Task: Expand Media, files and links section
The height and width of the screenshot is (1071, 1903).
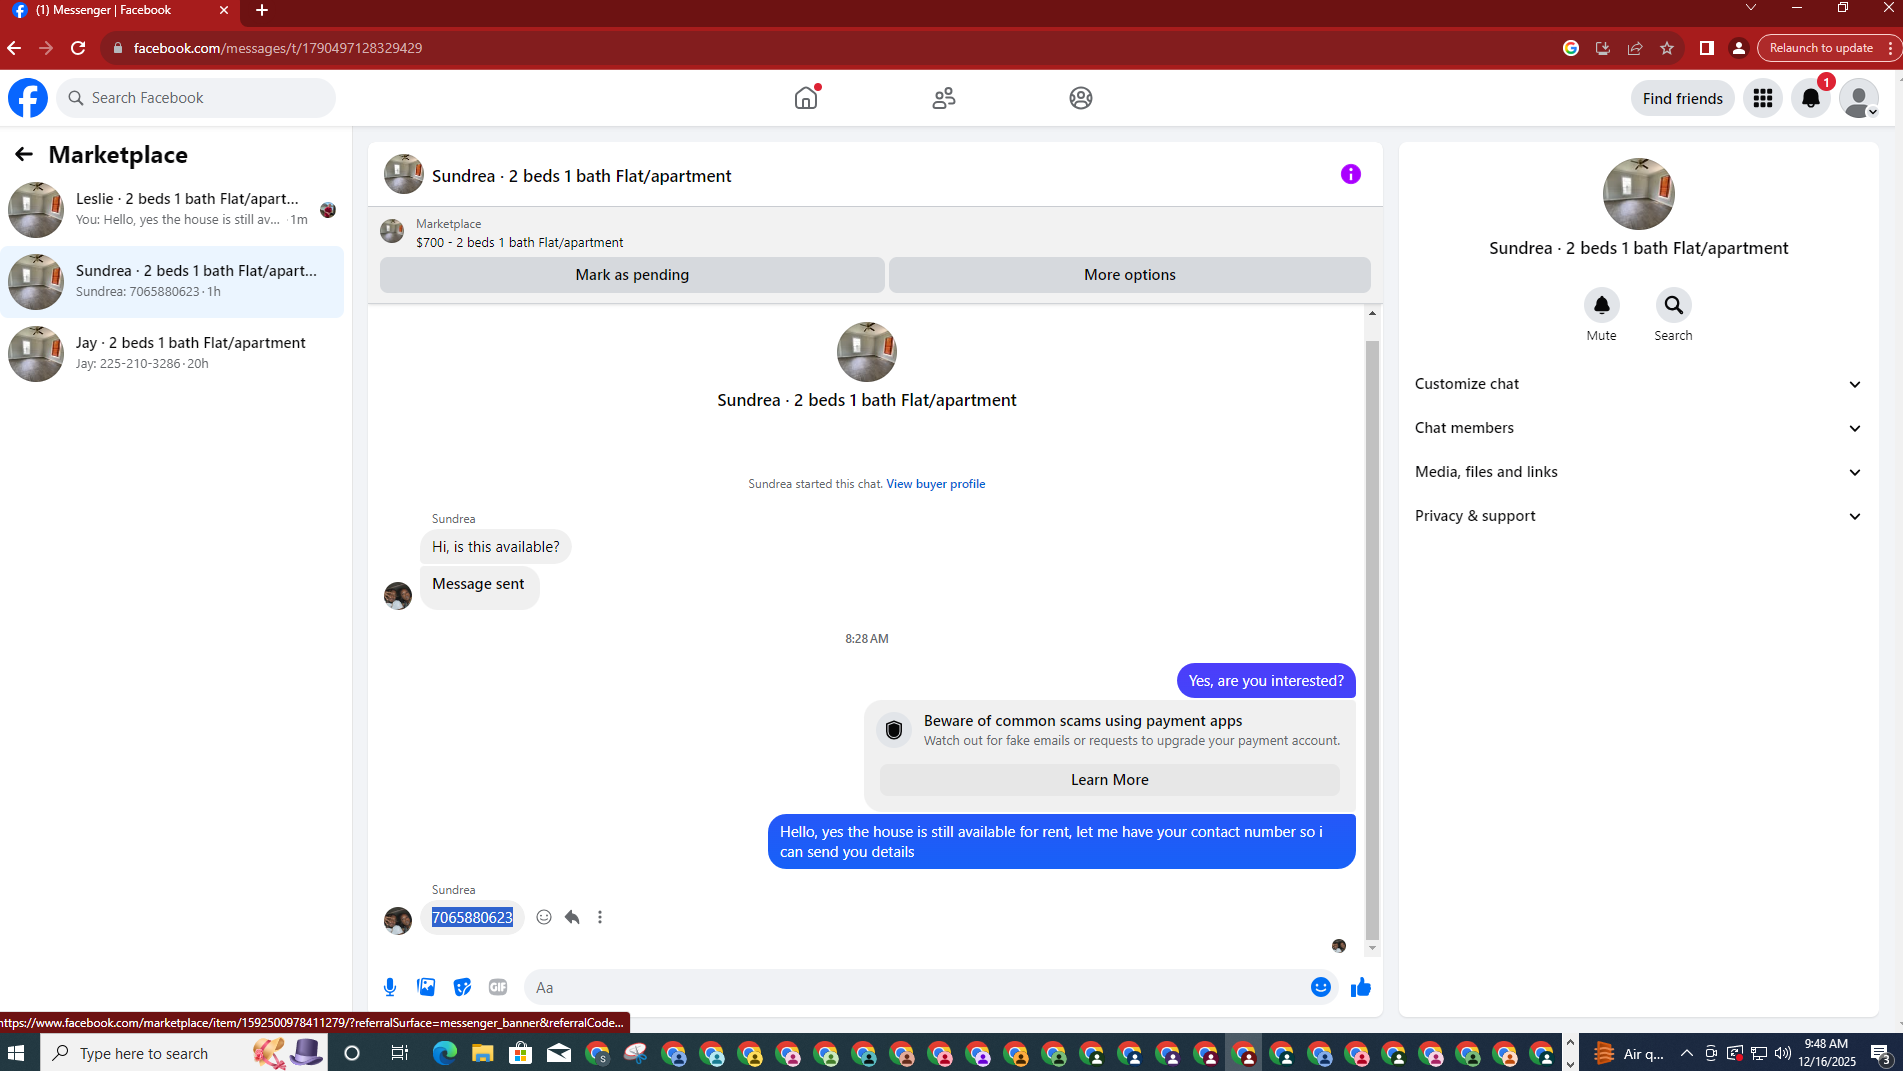Action: pos(1638,472)
